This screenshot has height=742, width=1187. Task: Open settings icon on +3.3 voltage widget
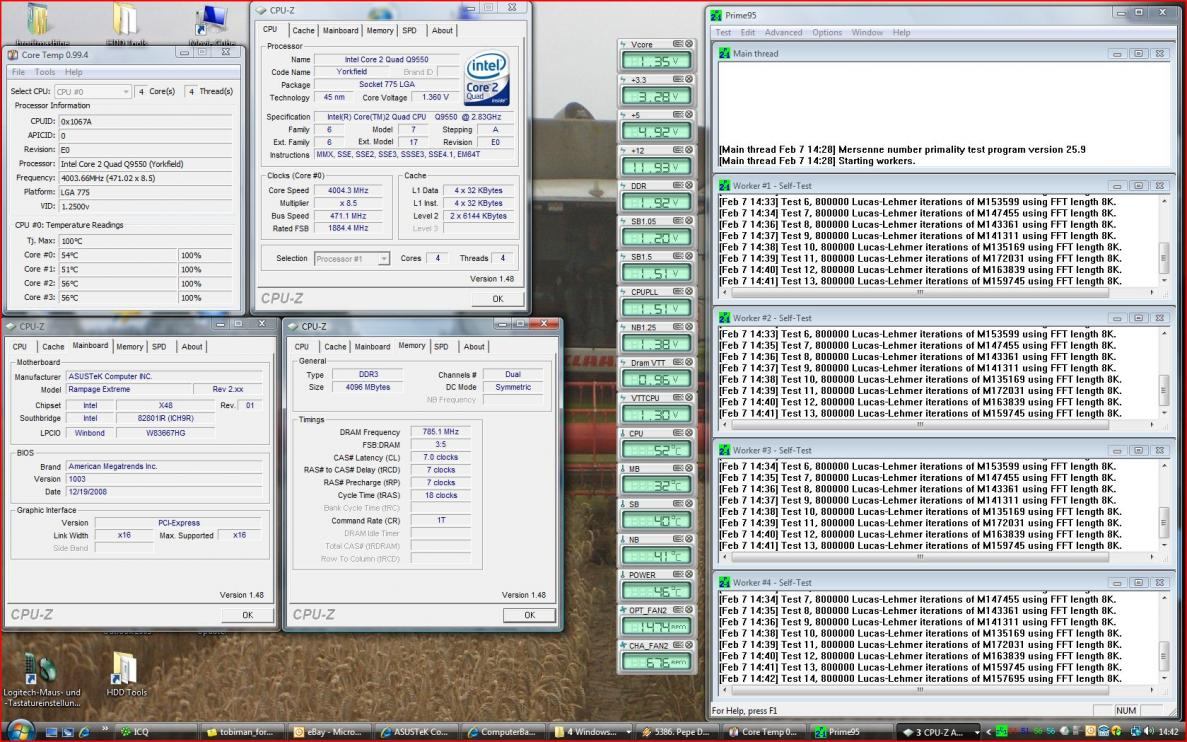pos(678,79)
